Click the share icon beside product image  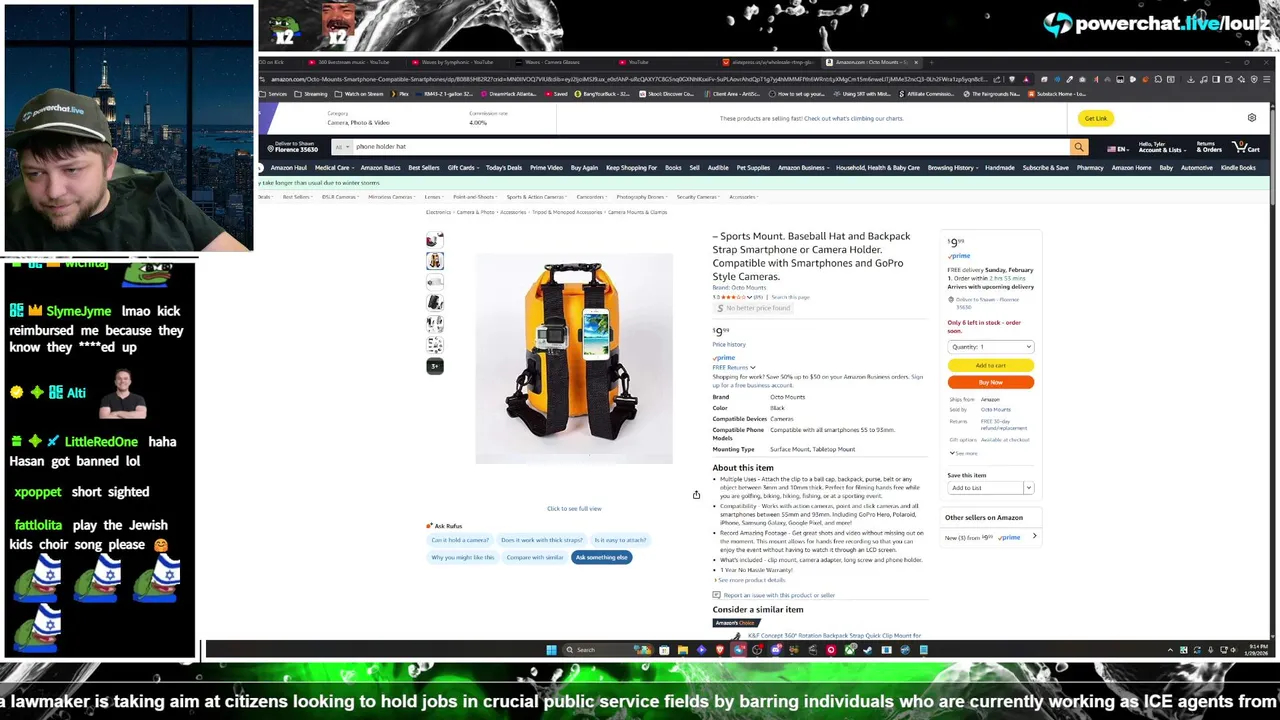tap(696, 494)
